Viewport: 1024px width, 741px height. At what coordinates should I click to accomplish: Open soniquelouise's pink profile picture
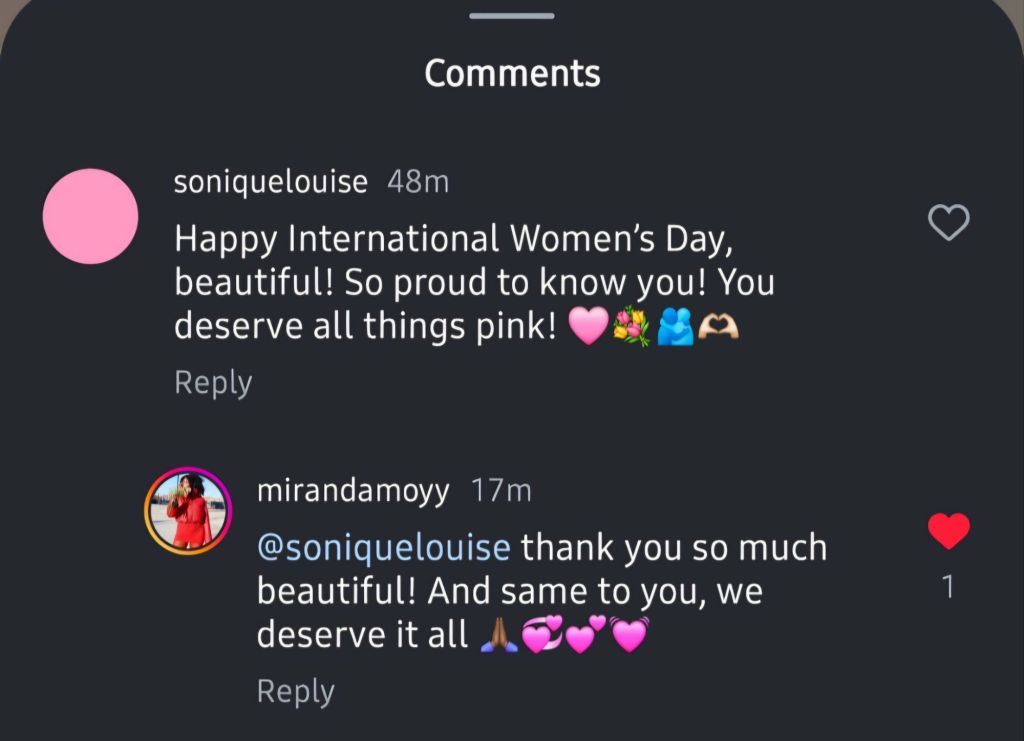91,216
